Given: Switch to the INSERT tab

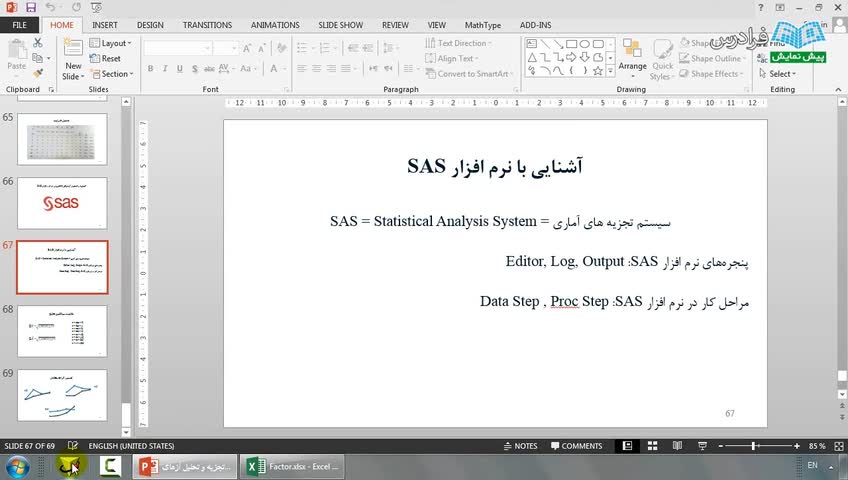Looking at the screenshot, I should (104, 25).
